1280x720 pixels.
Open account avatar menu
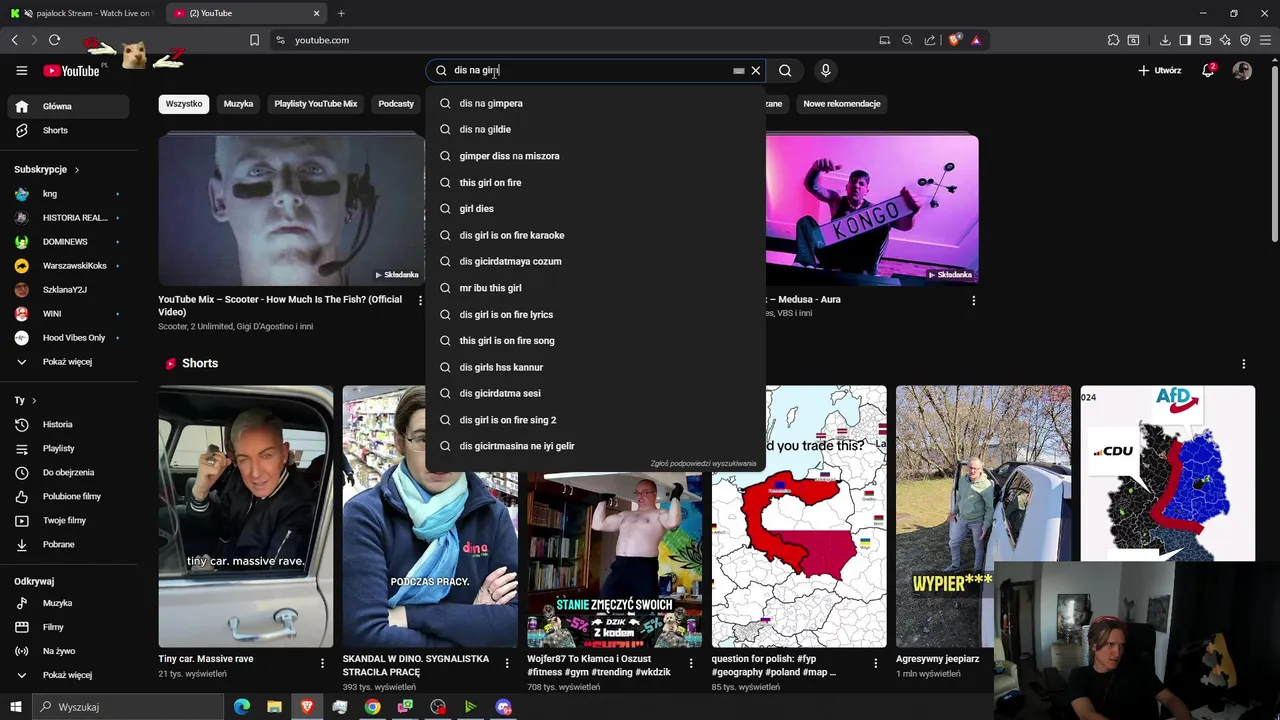click(x=1242, y=70)
